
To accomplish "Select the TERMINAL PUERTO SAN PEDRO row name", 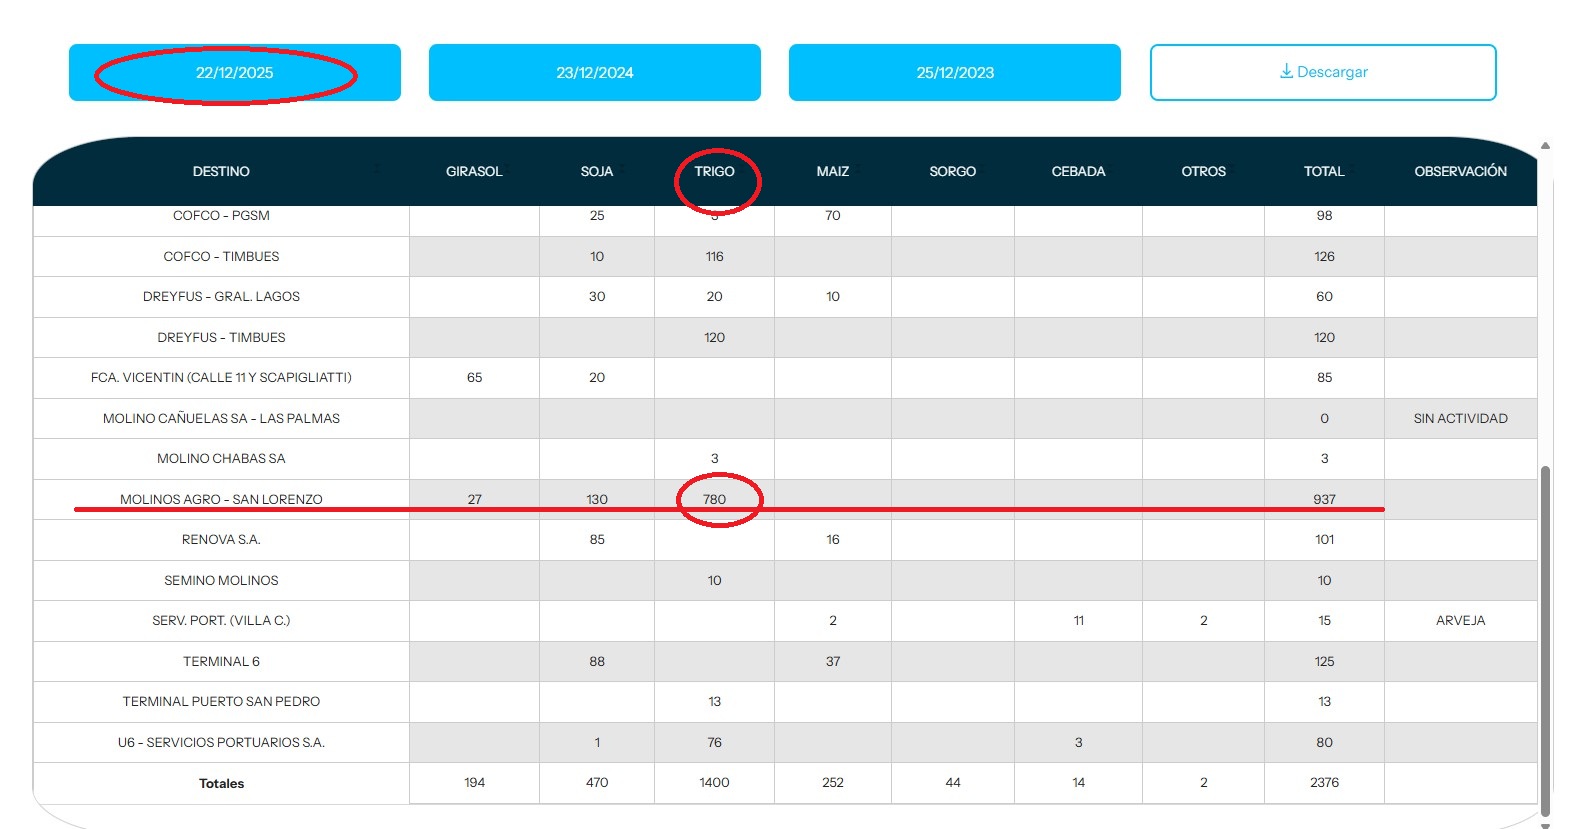I will pos(221,701).
